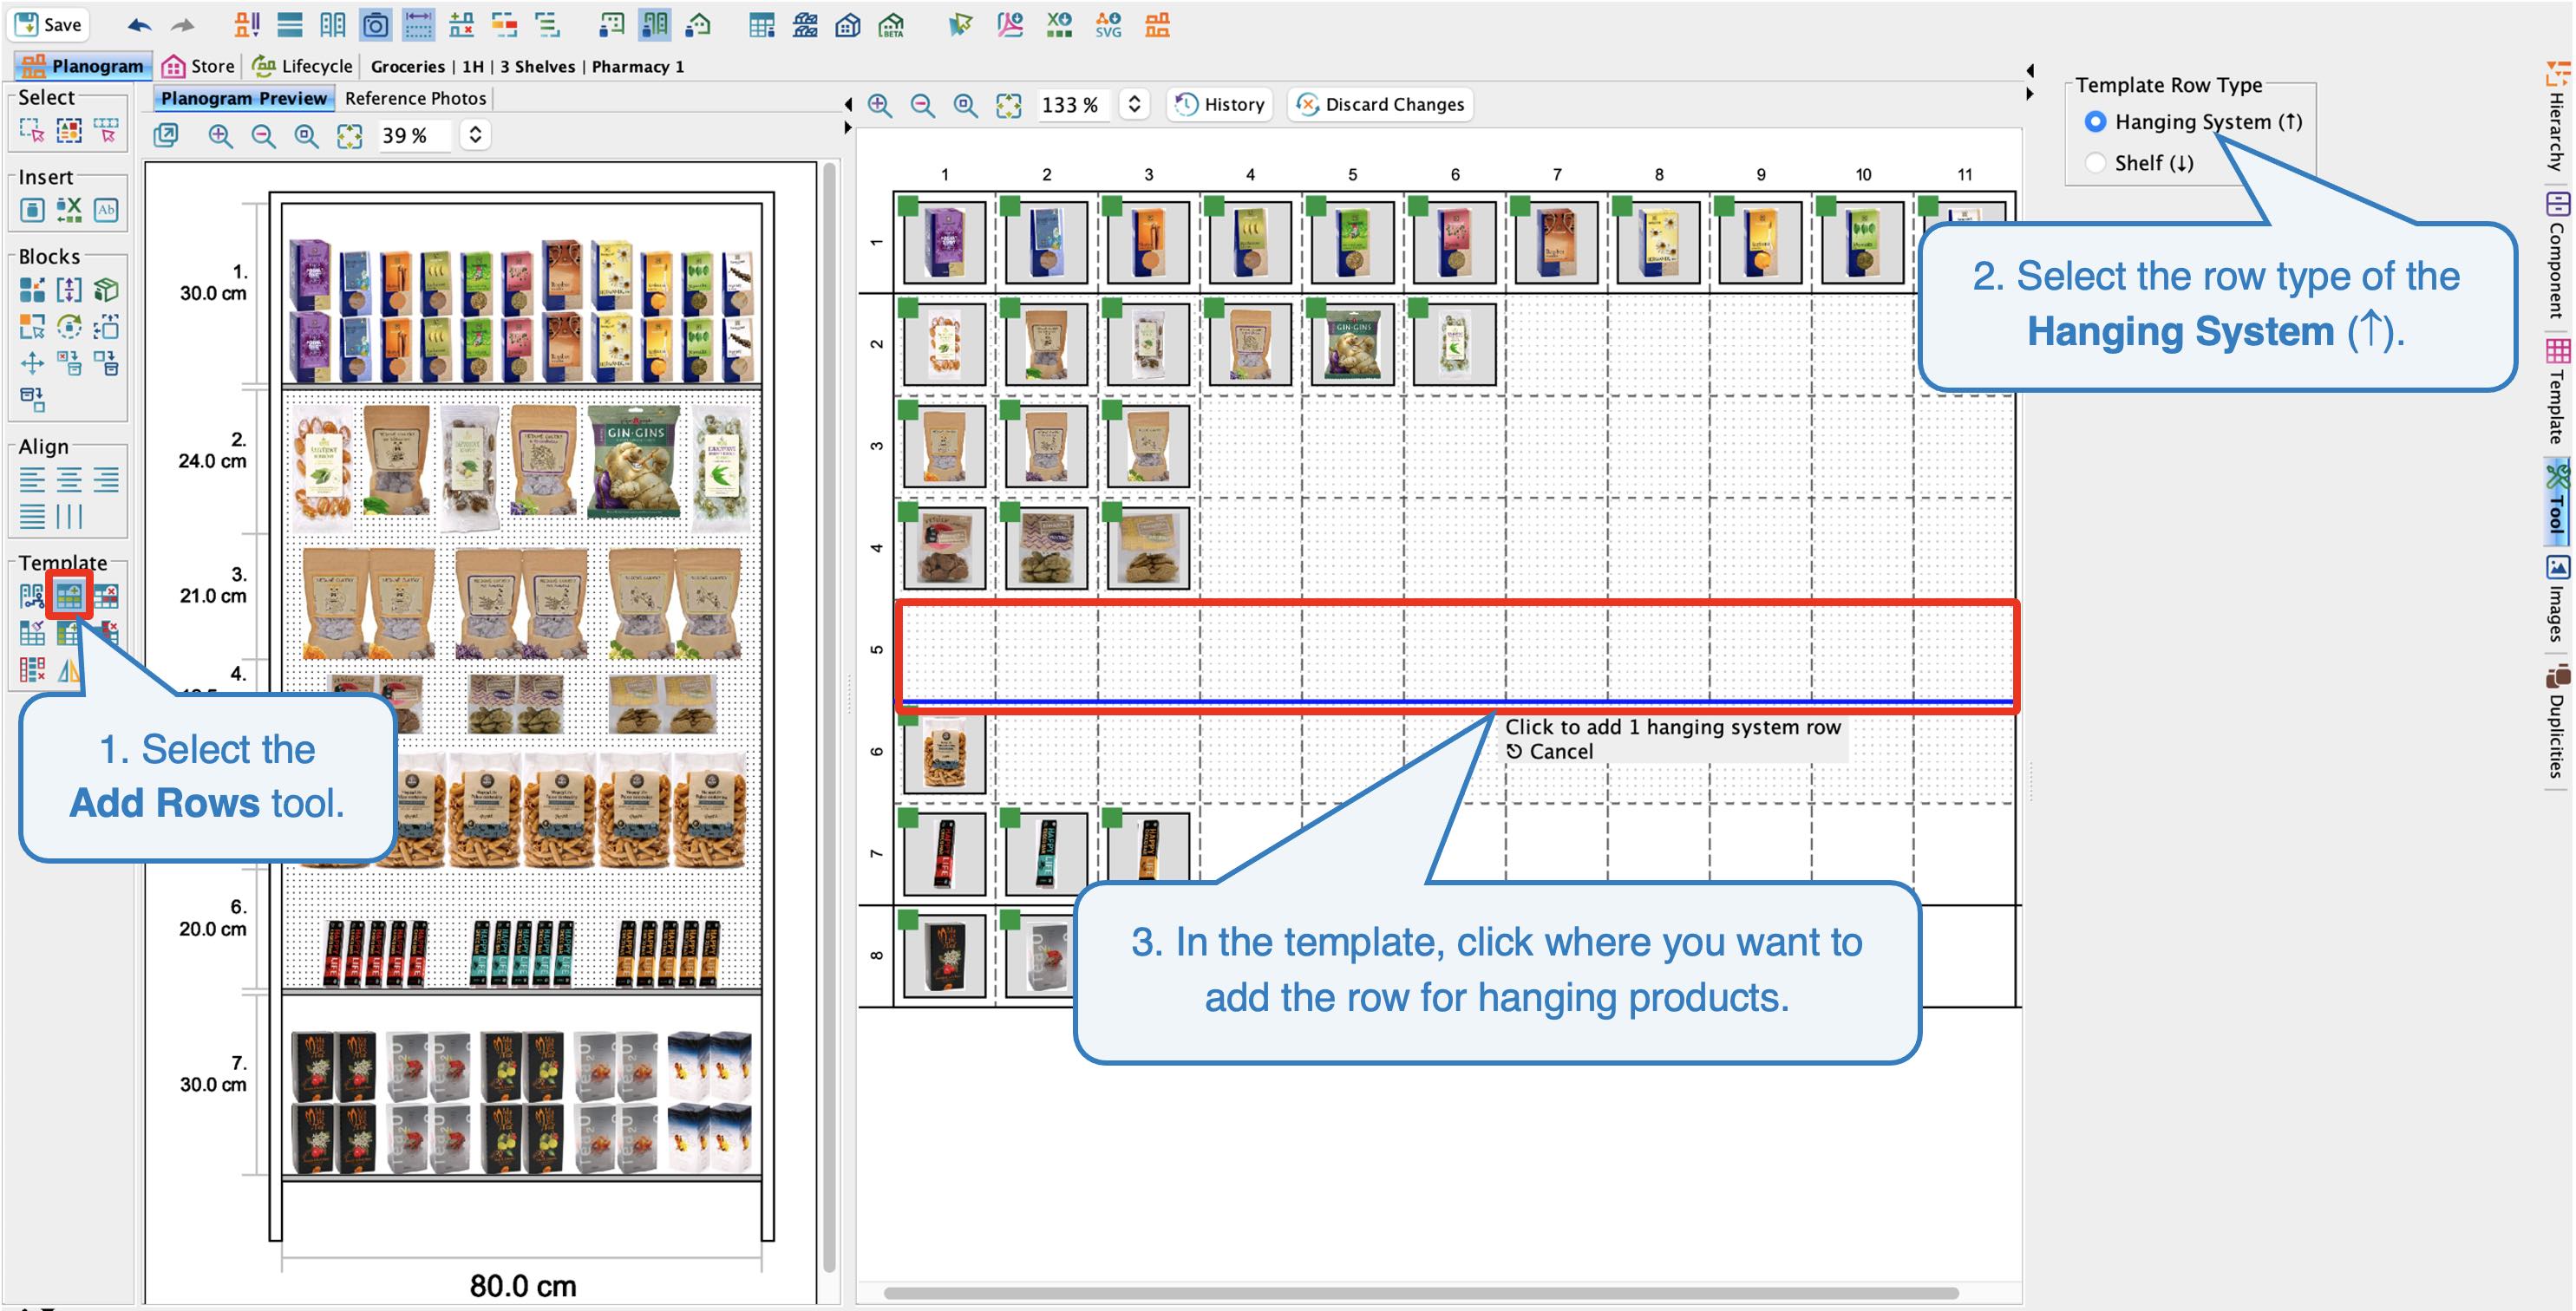Select Hanging System radio button
The image size is (2576, 1311).
[2095, 122]
